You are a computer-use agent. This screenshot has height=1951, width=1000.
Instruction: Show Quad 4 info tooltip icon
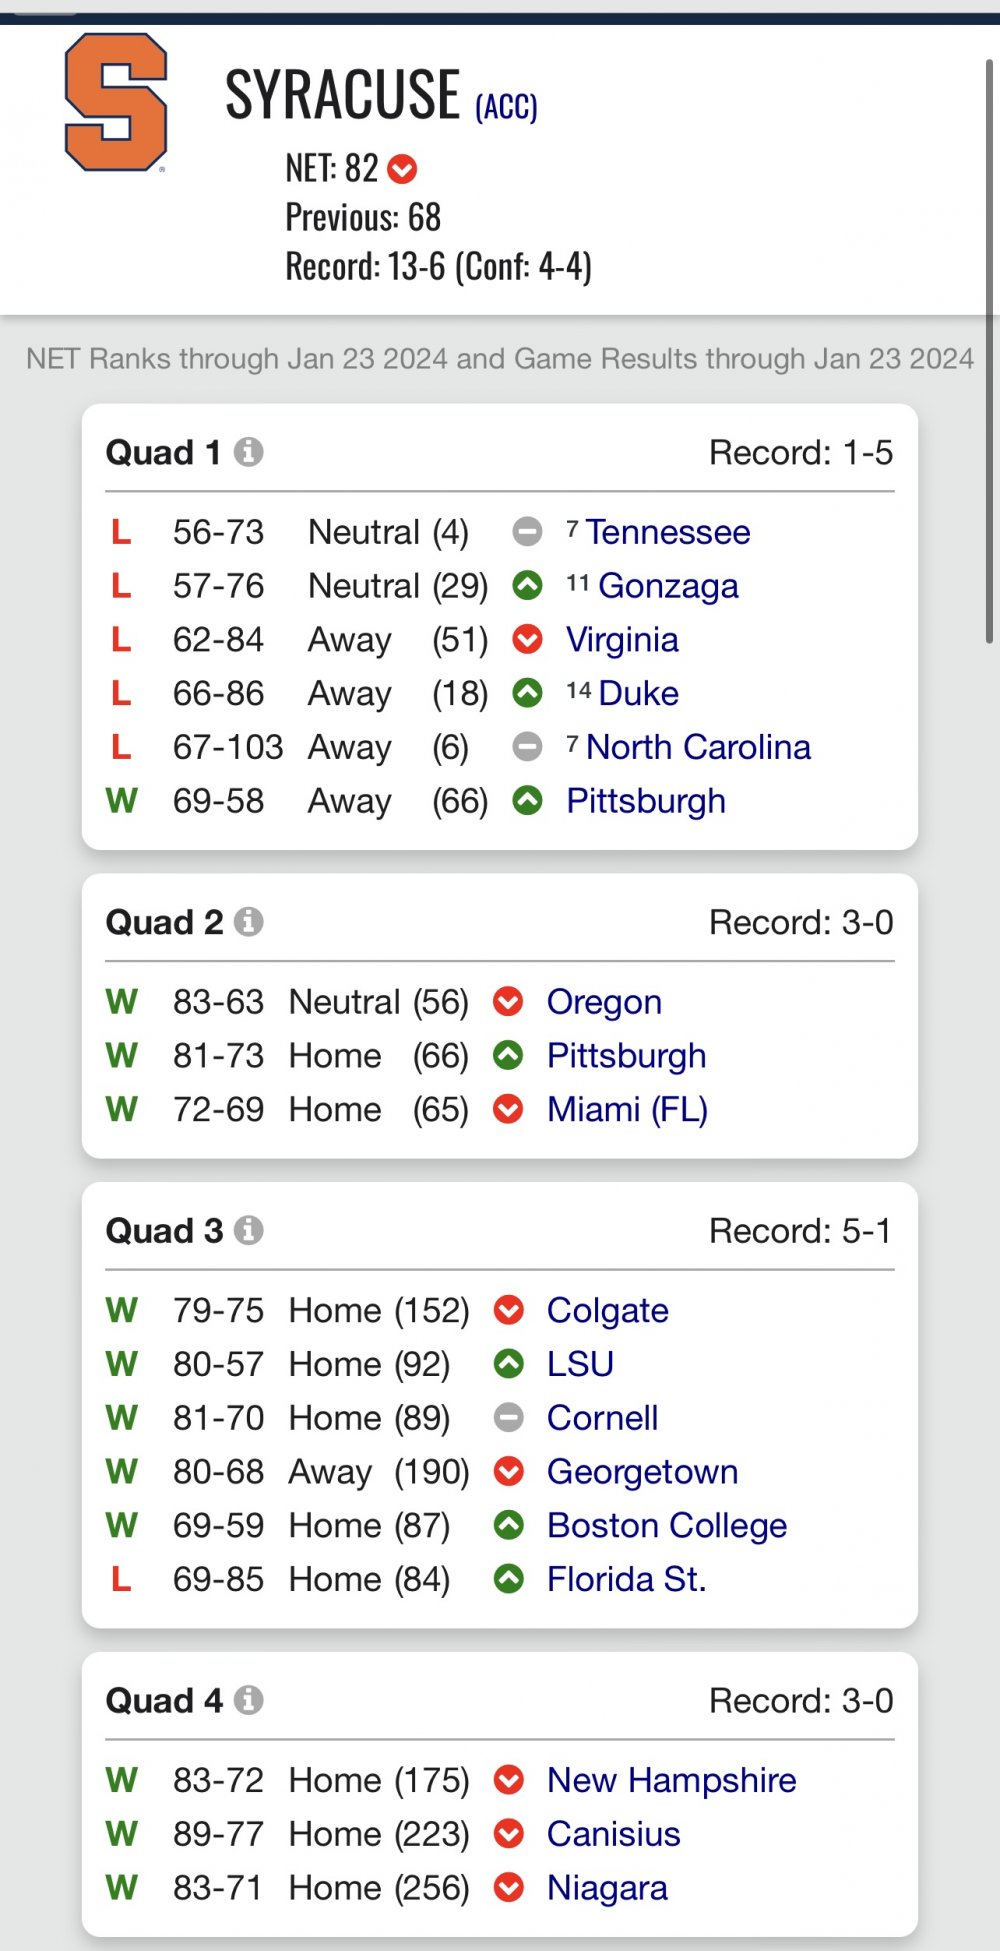pyautogui.click(x=248, y=1699)
